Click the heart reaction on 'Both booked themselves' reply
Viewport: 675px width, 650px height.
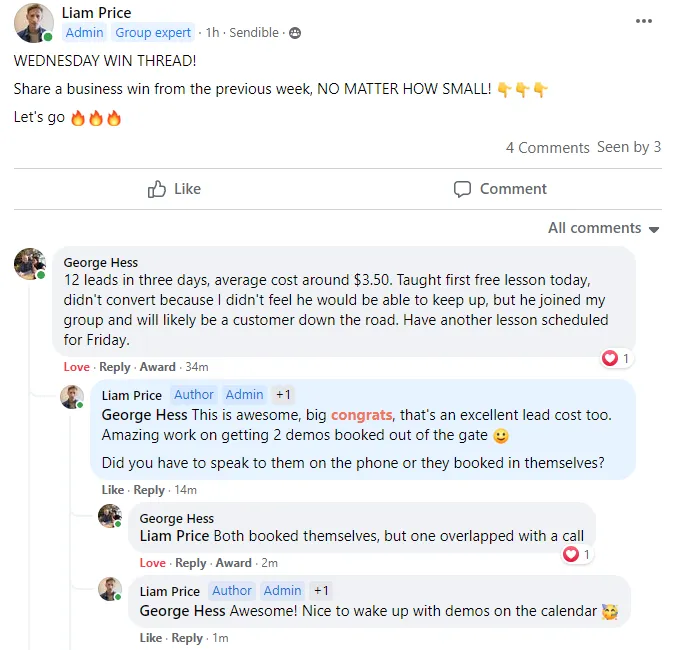[575, 554]
